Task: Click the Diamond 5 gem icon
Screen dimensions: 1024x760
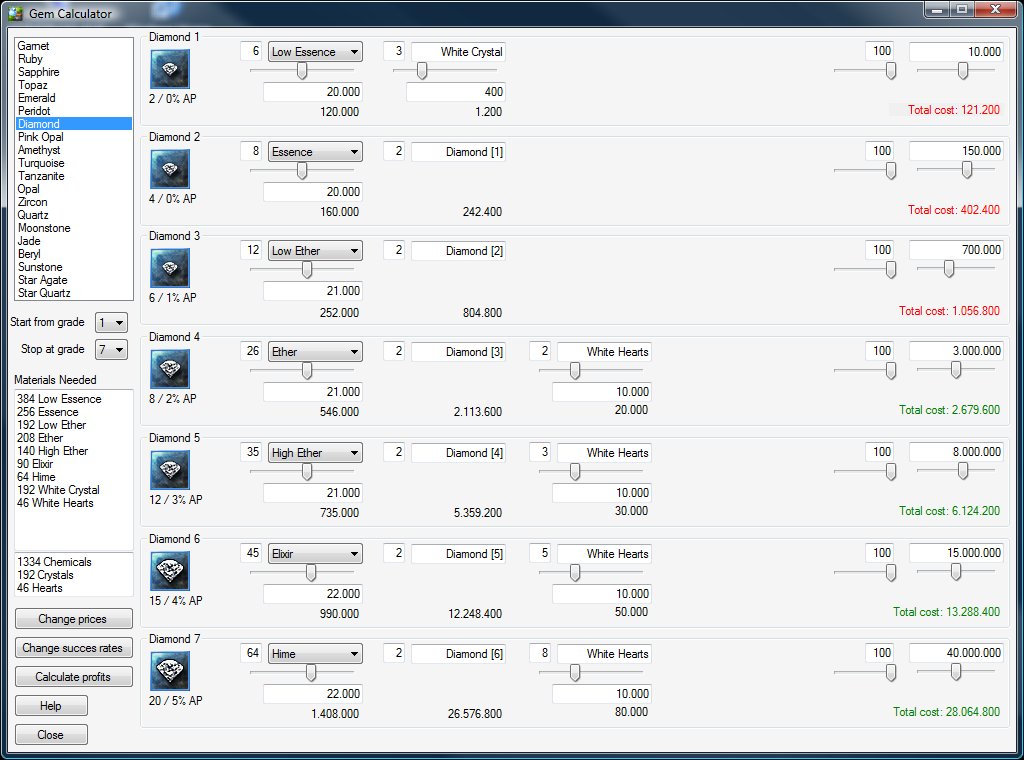Action: pyautogui.click(x=170, y=470)
